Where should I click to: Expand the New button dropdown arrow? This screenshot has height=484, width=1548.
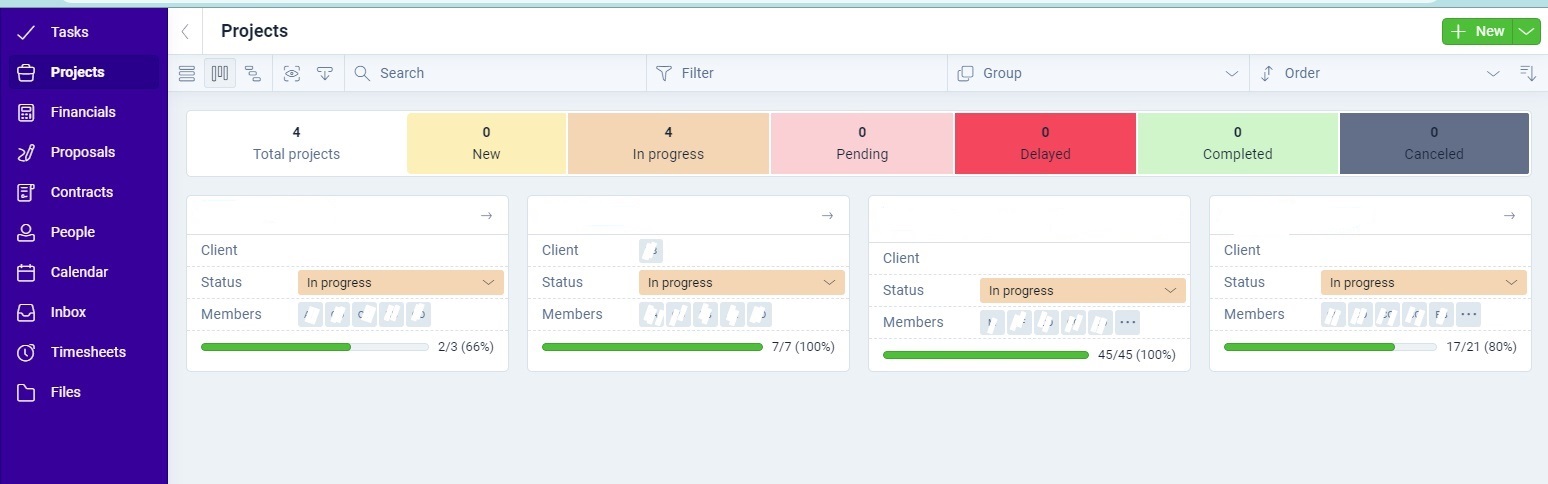1526,32
